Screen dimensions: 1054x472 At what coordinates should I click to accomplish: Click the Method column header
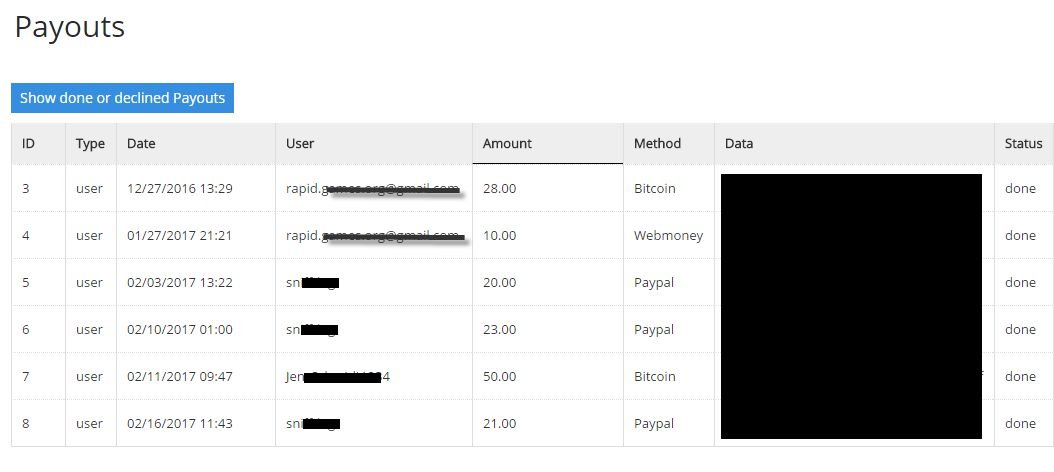[x=657, y=144]
